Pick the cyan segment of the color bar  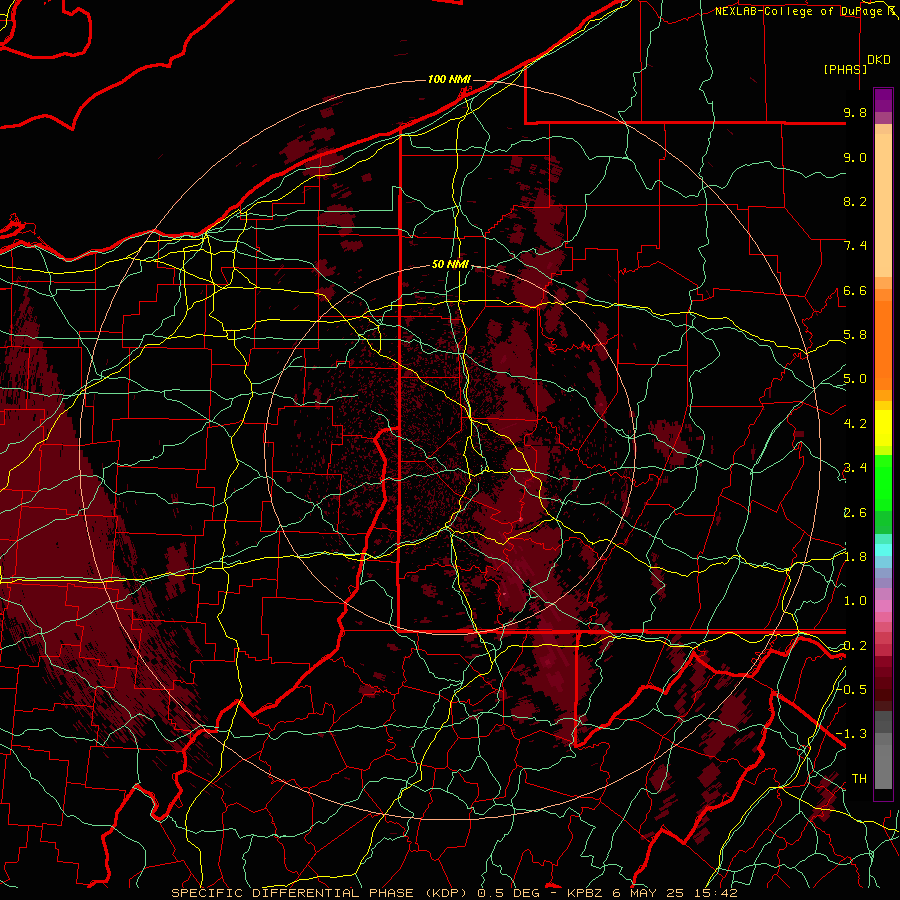[883, 549]
